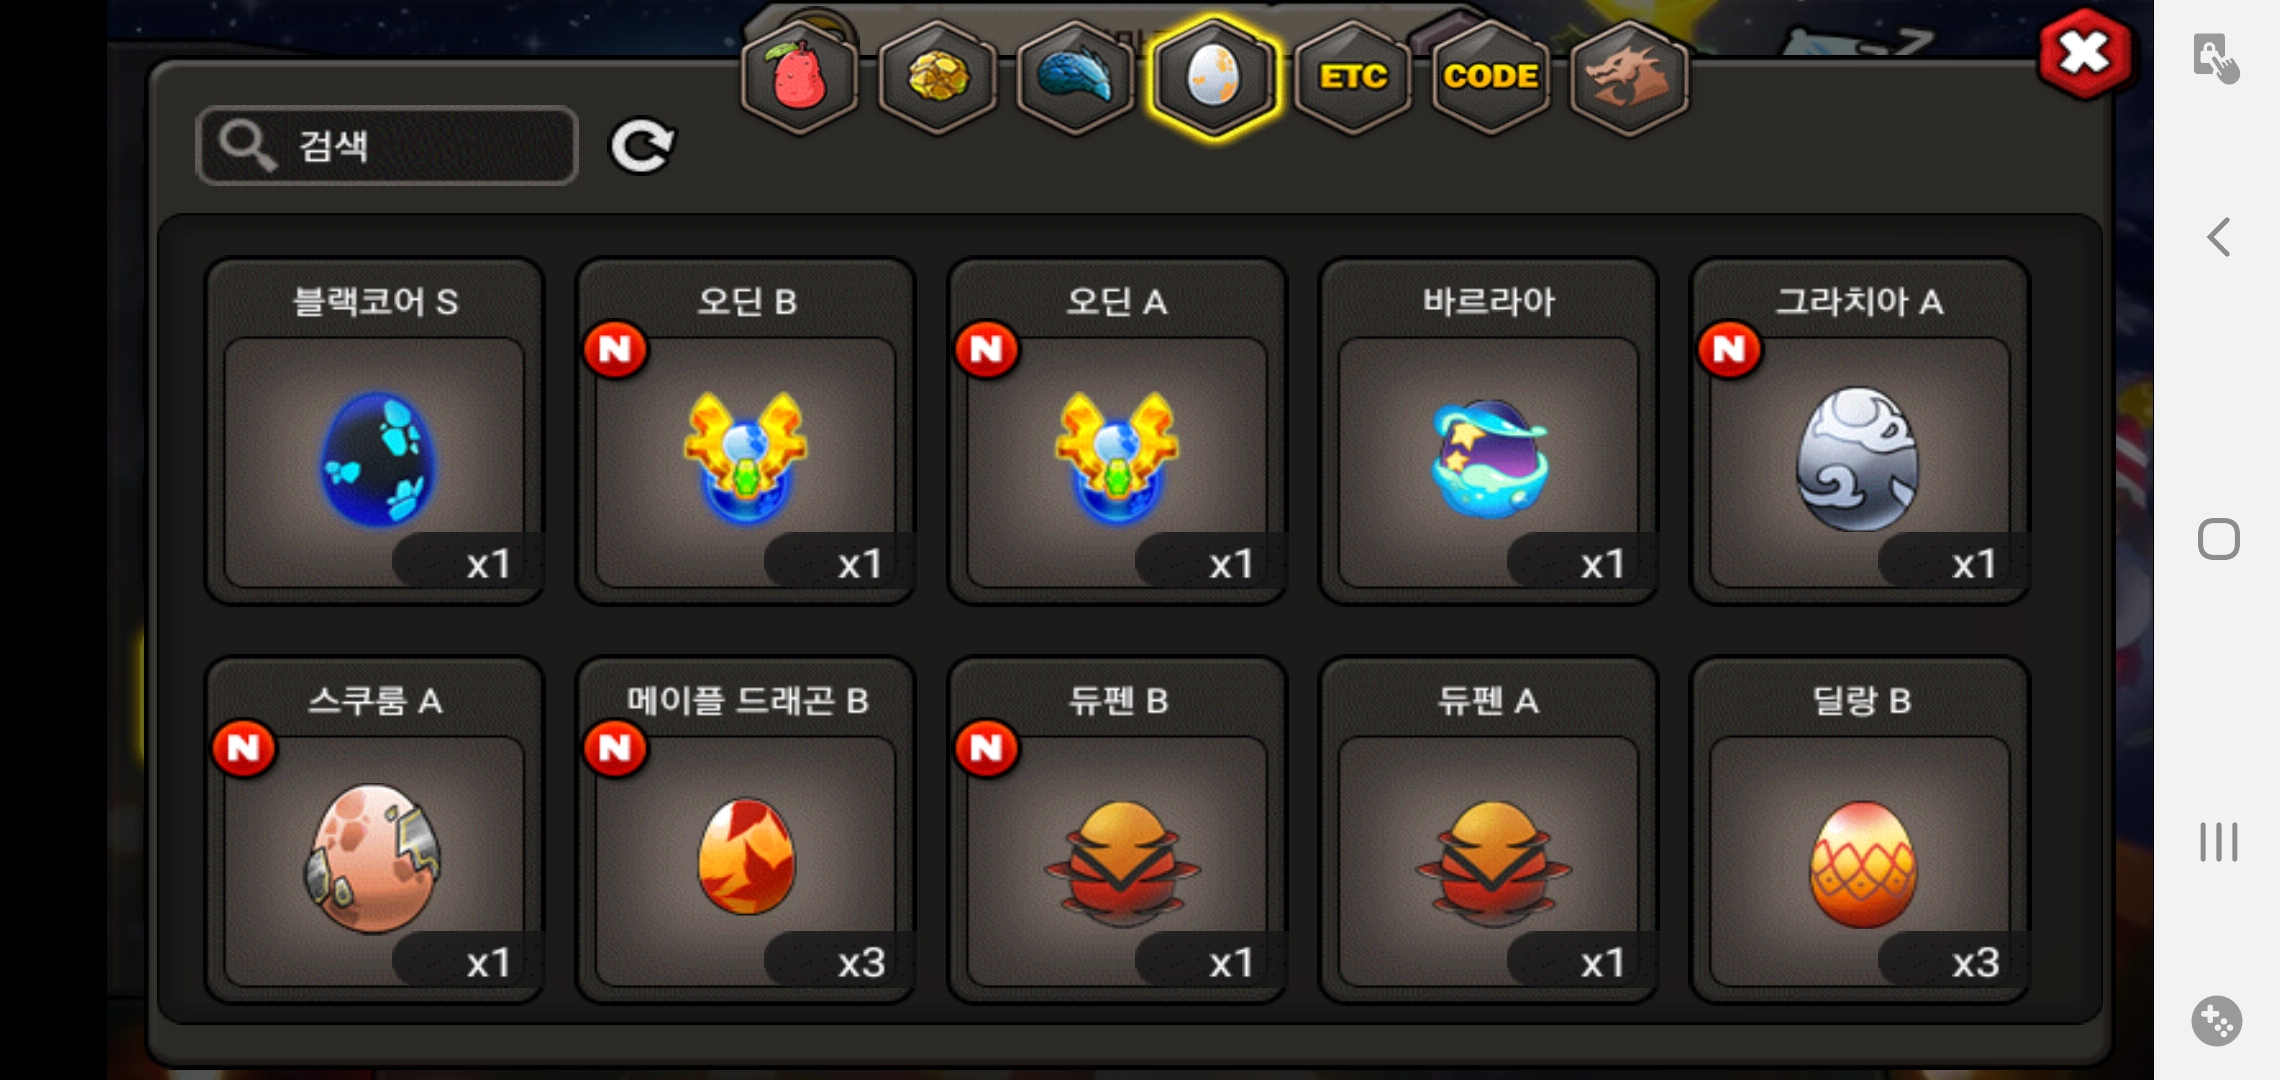Click the 검색 search input field

[387, 146]
